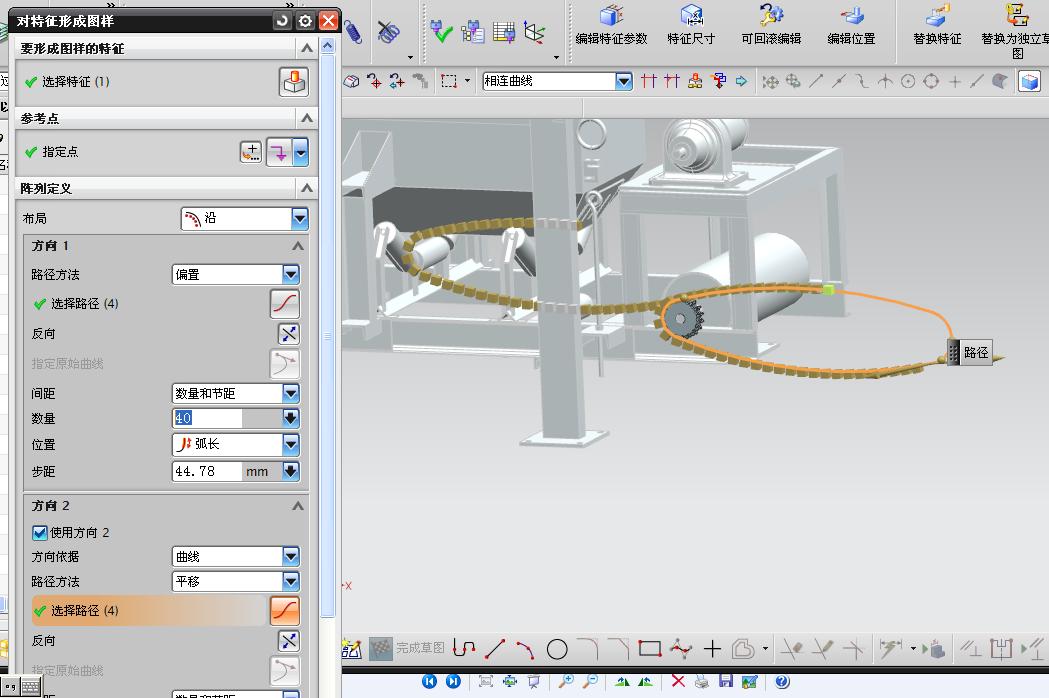Click the highlighted curve icon in 方向 2
1049x698 pixels.
[285, 611]
